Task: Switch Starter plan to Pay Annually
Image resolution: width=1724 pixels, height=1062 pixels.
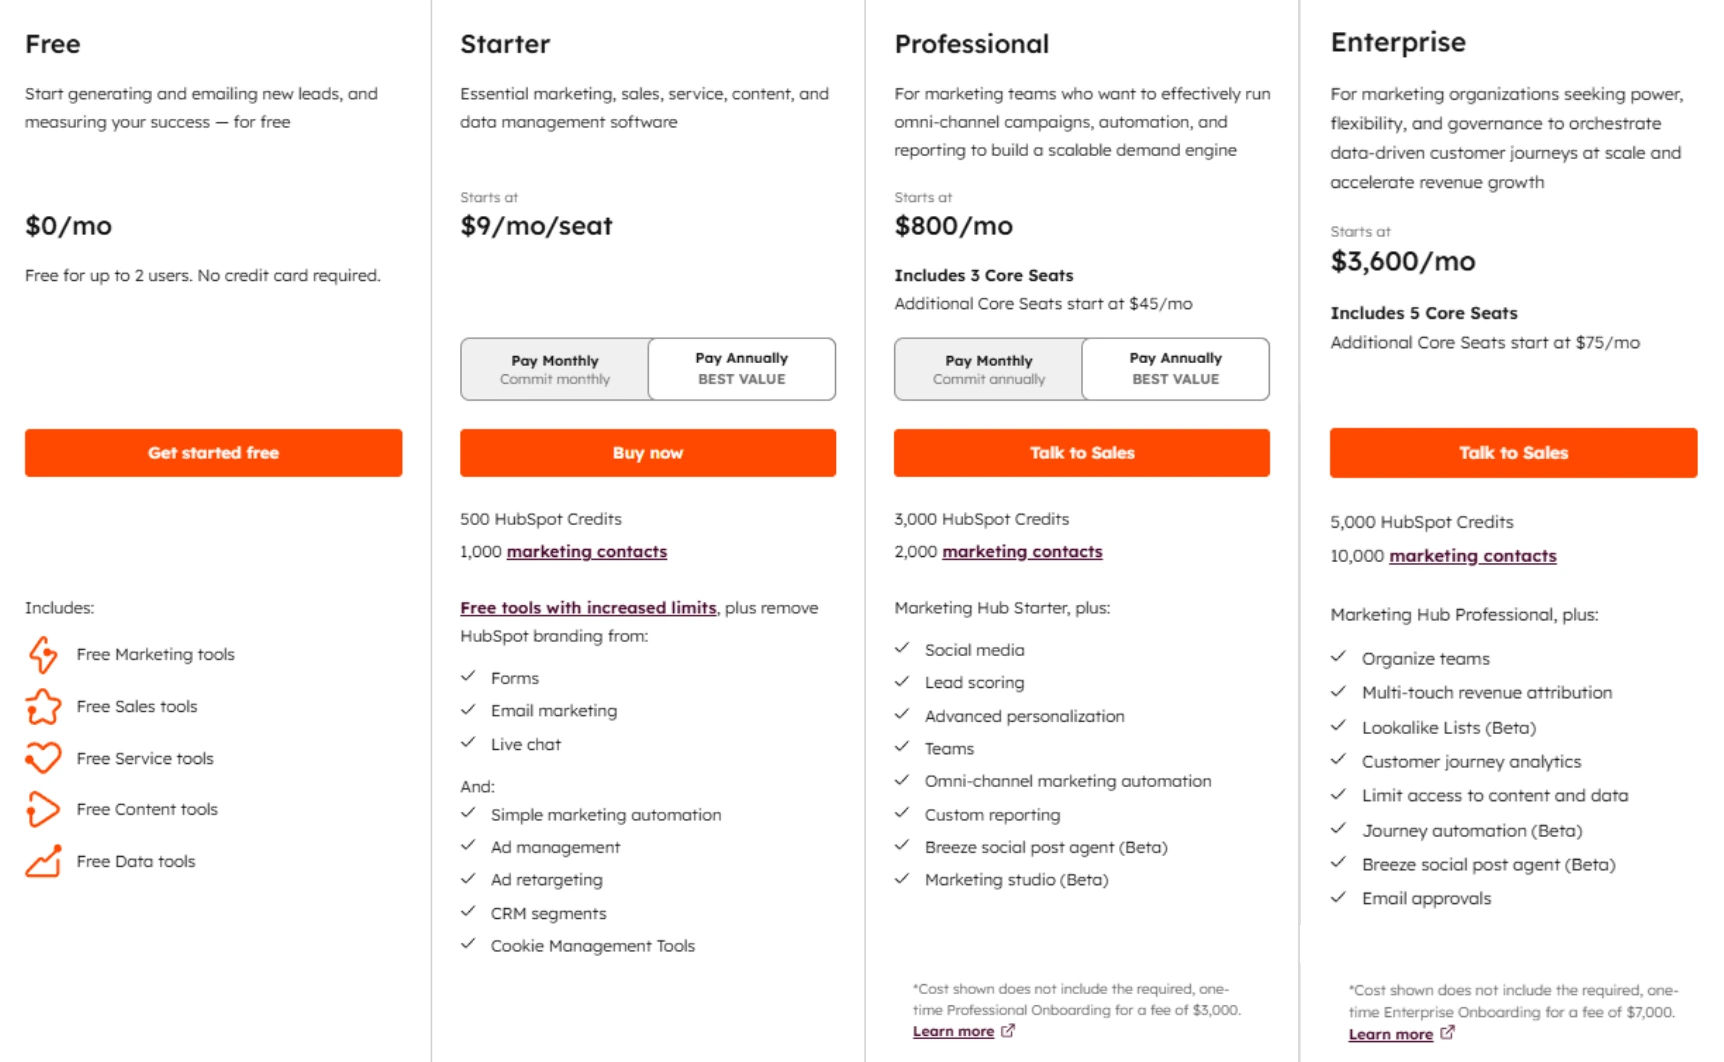Action: point(741,369)
